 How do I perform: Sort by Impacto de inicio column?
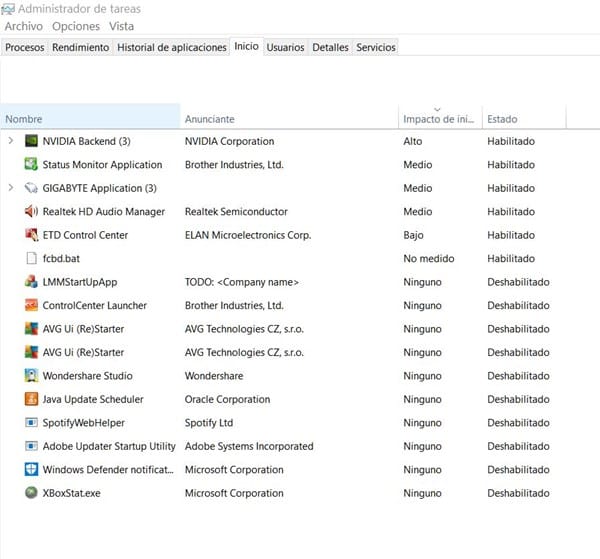click(438, 119)
